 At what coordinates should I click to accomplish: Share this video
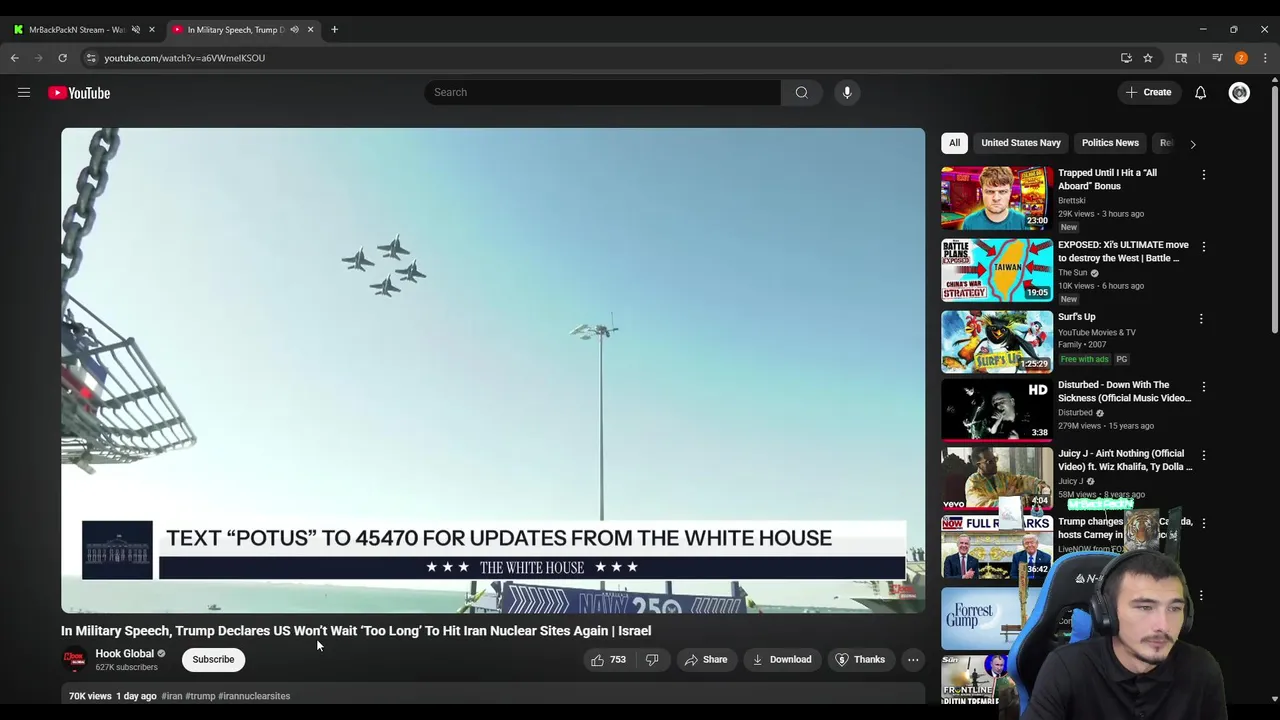[x=705, y=660]
